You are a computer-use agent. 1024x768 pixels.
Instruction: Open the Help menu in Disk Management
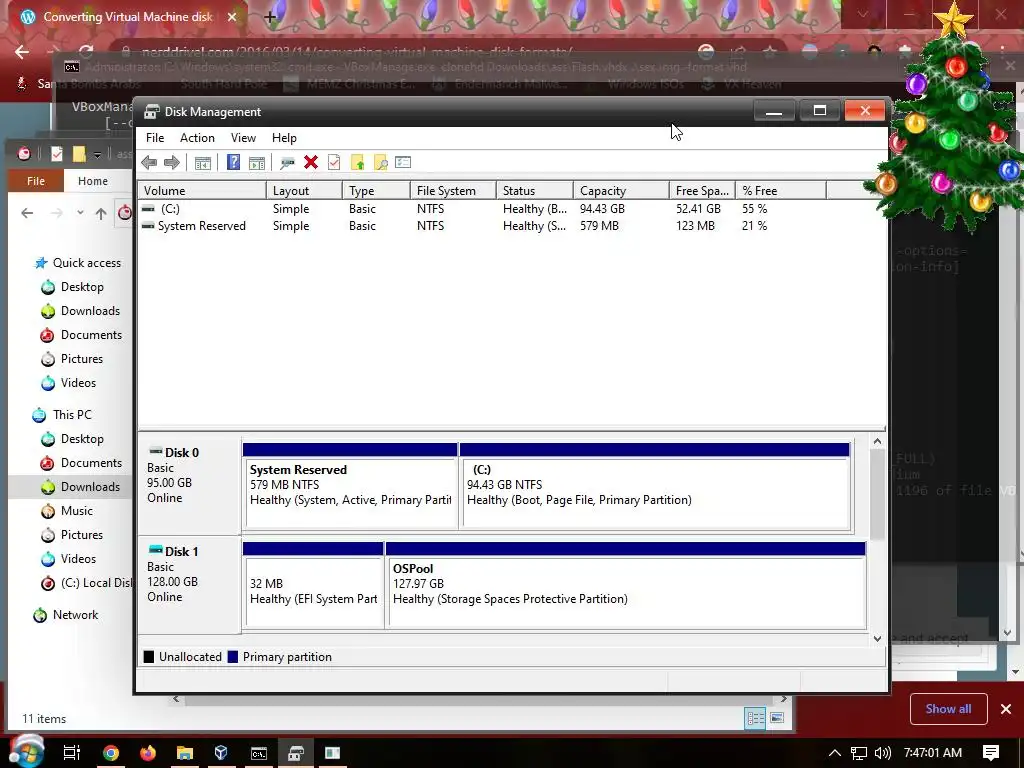(284, 138)
